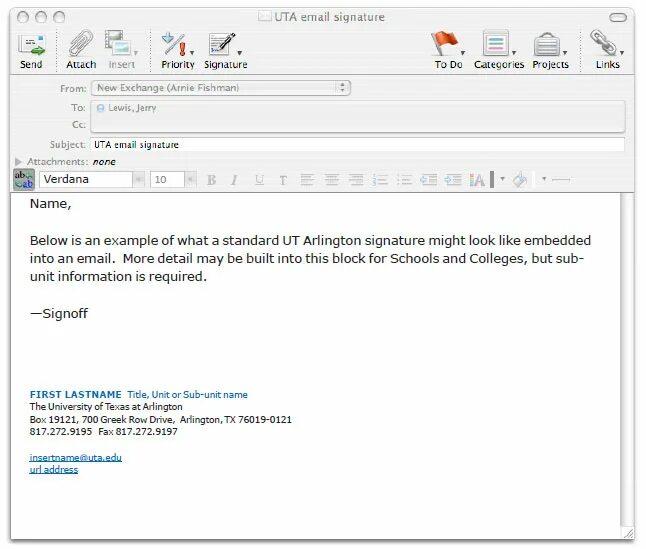Click the teletype T formatting button
646x549 pixels.
[x=283, y=180]
